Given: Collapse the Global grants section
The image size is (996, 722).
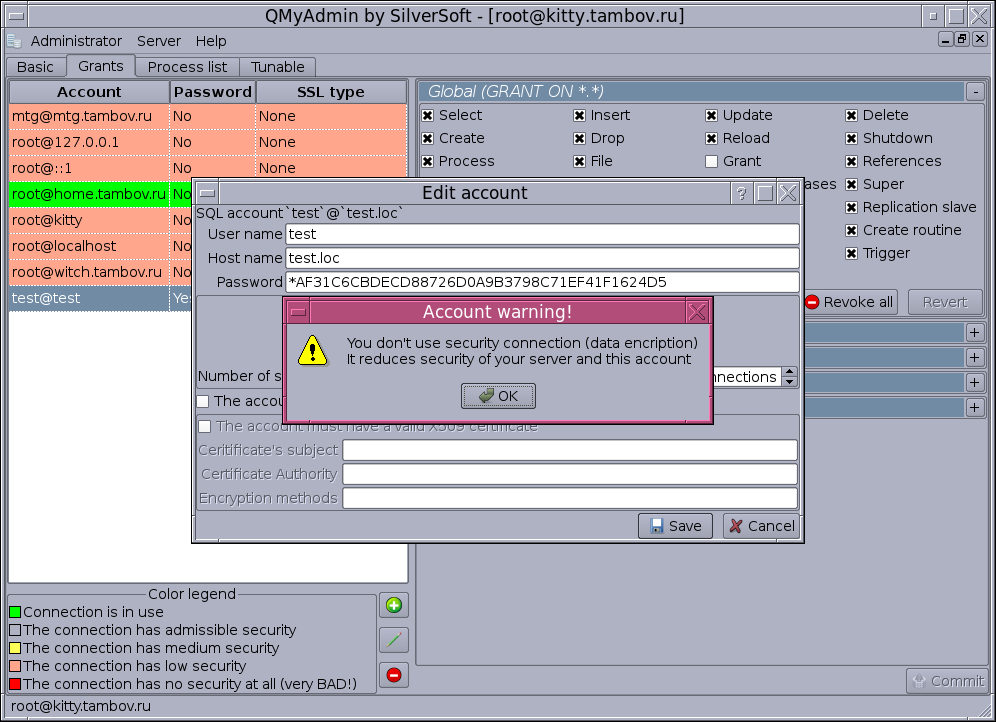Looking at the screenshot, I should point(975,92).
